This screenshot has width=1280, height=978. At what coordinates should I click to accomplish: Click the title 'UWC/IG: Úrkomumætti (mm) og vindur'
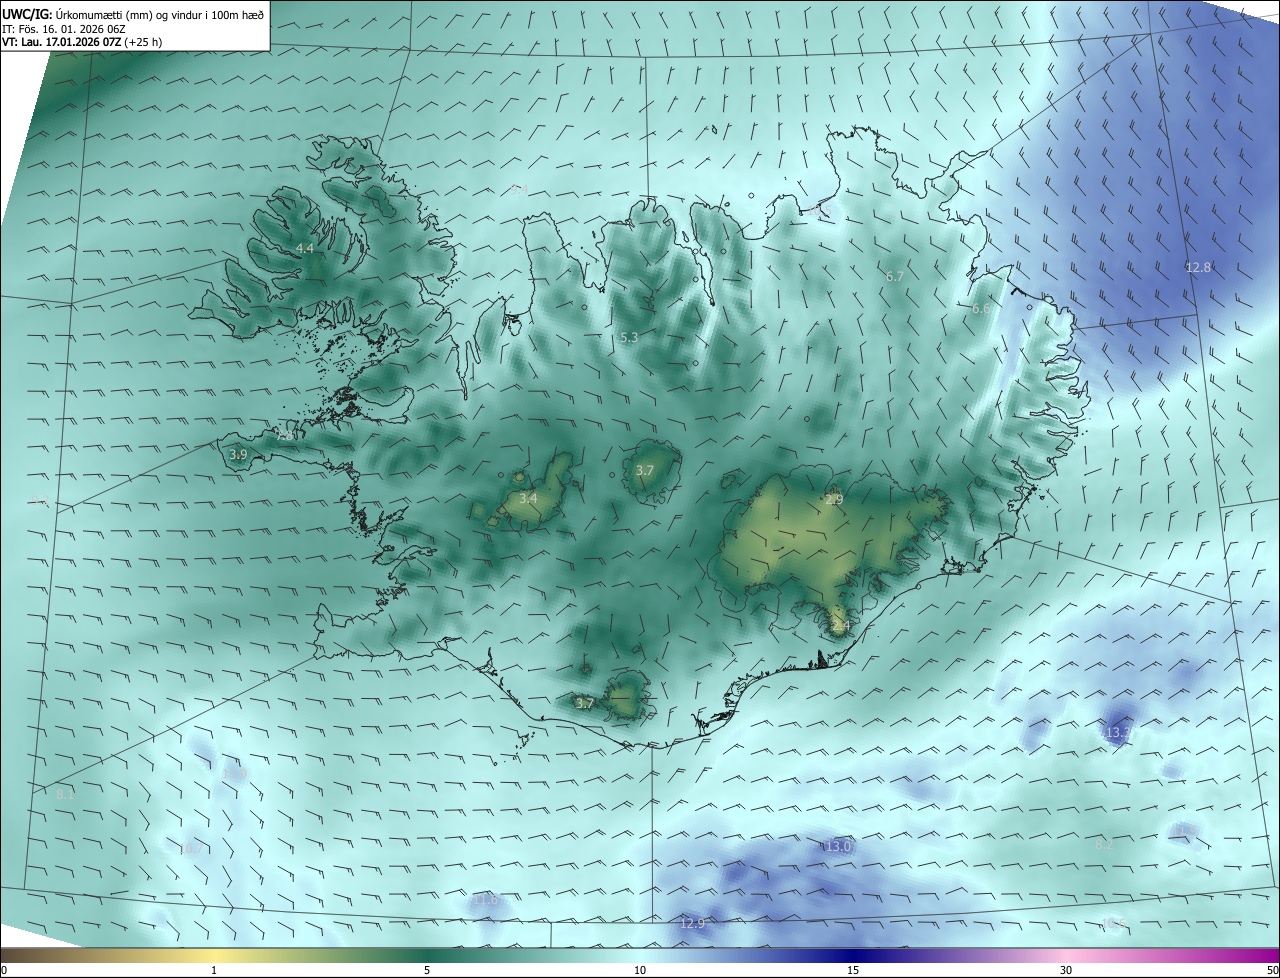(x=133, y=14)
